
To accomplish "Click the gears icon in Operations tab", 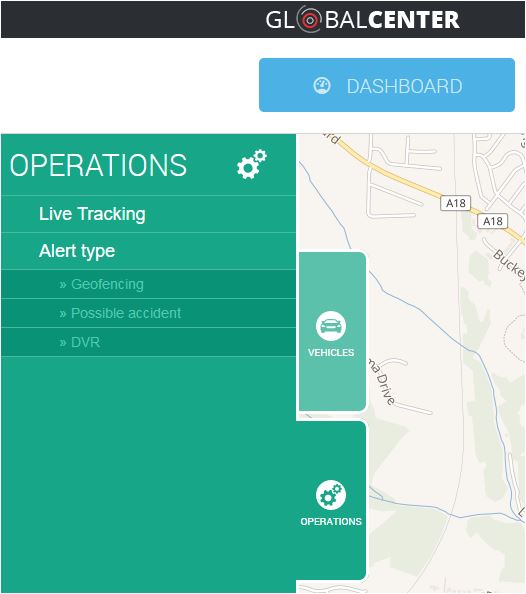I will (x=330, y=495).
